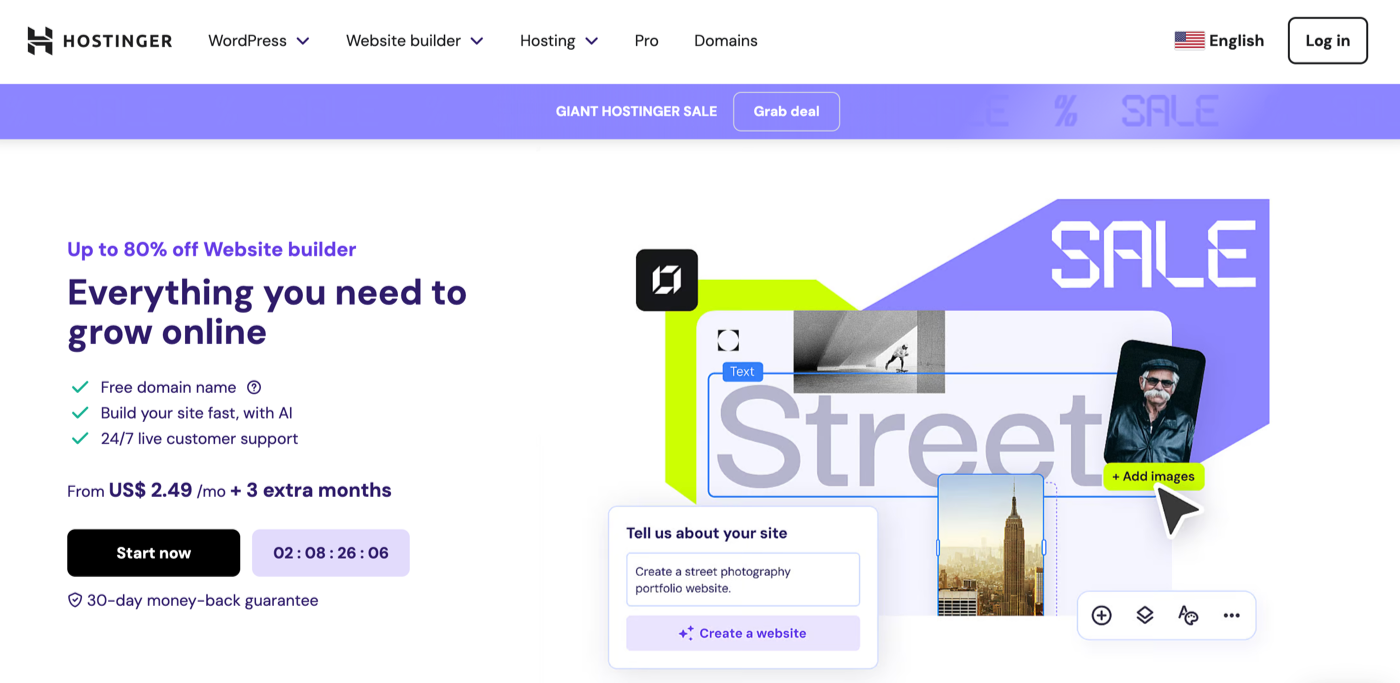1400x683 pixels.
Task: Click the free domain help icon
Action: pos(254,387)
